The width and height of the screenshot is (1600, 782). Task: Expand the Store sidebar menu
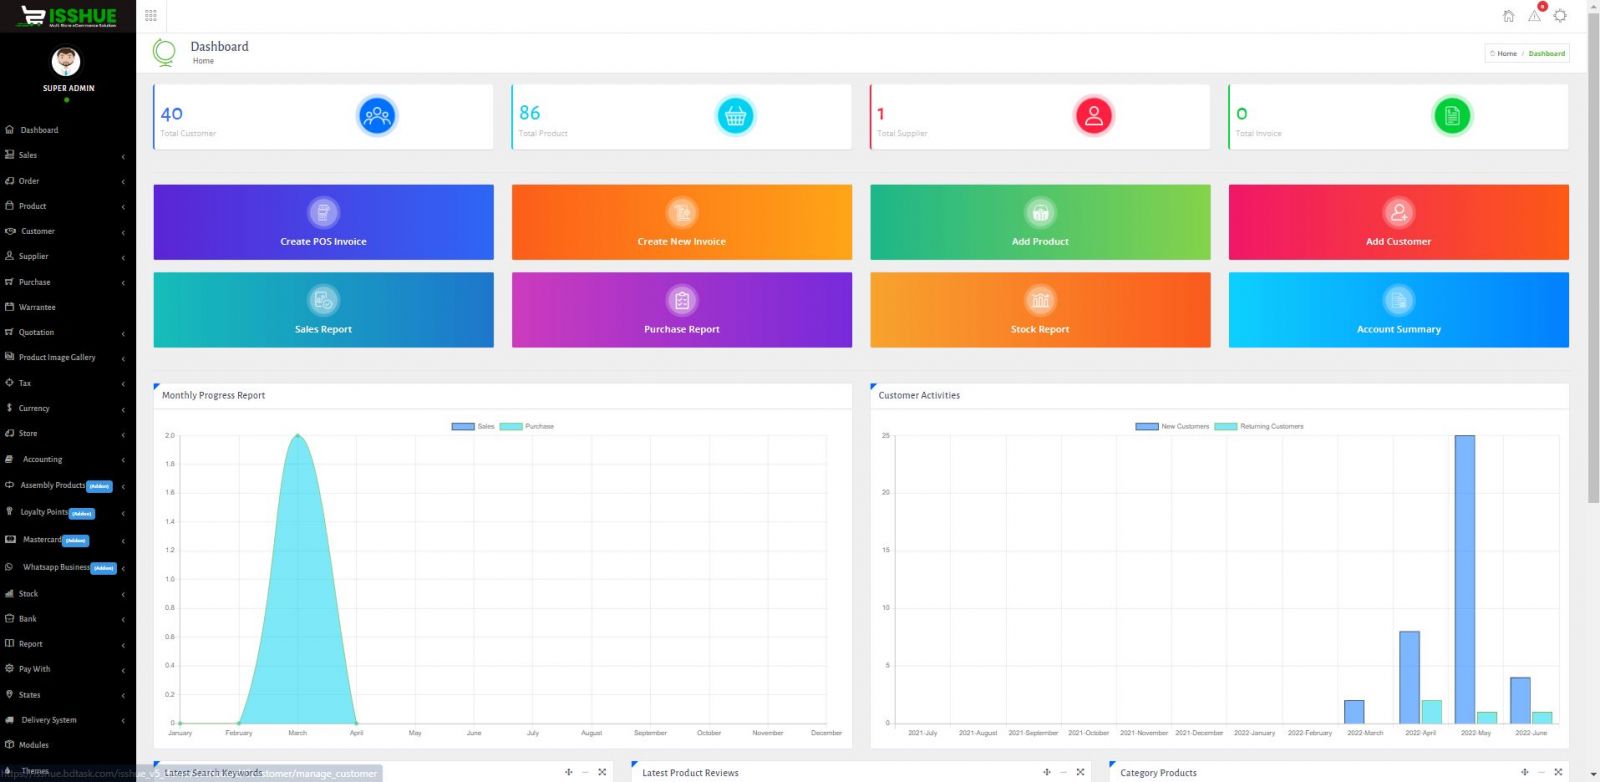tap(66, 433)
